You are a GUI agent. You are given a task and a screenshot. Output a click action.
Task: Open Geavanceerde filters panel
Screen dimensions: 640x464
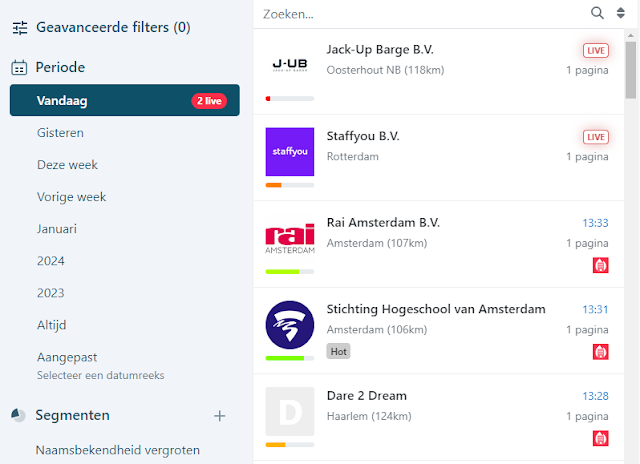[112, 28]
